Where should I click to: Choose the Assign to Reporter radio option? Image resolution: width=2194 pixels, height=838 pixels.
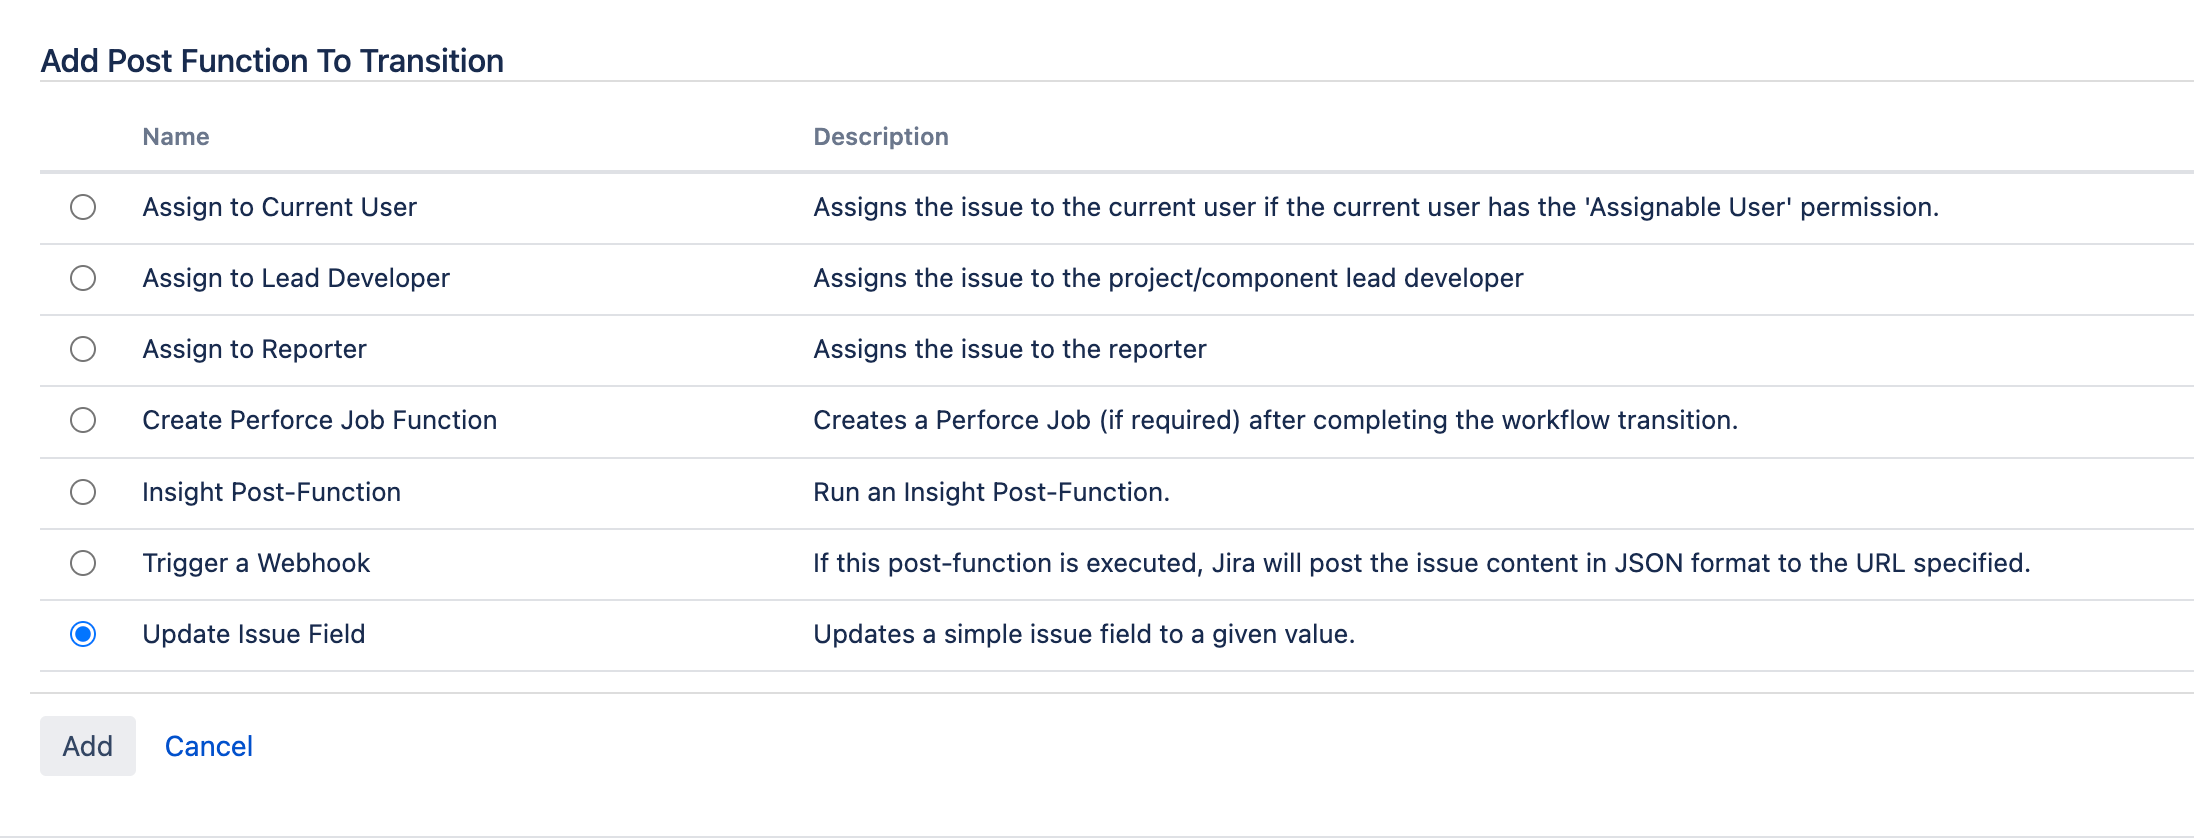(83, 349)
